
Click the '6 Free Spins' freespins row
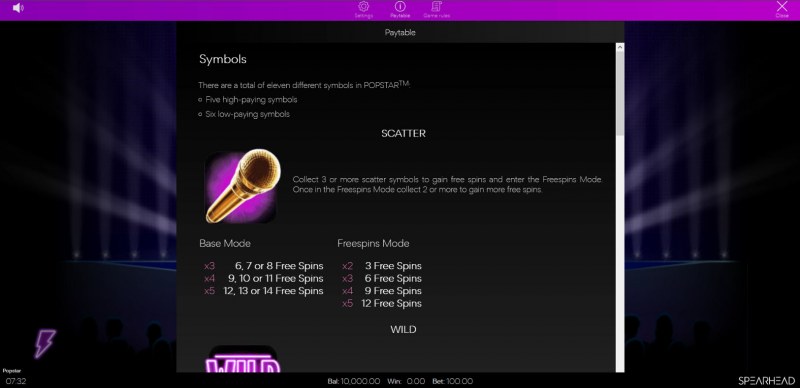[x=382, y=278]
